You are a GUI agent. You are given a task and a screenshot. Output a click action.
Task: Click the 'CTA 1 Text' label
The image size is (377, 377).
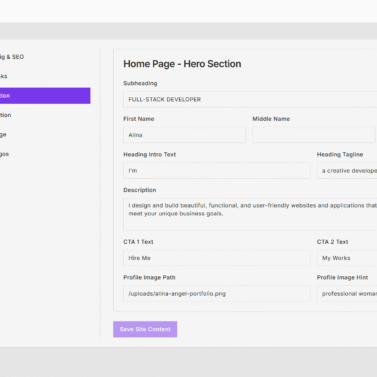138,242
